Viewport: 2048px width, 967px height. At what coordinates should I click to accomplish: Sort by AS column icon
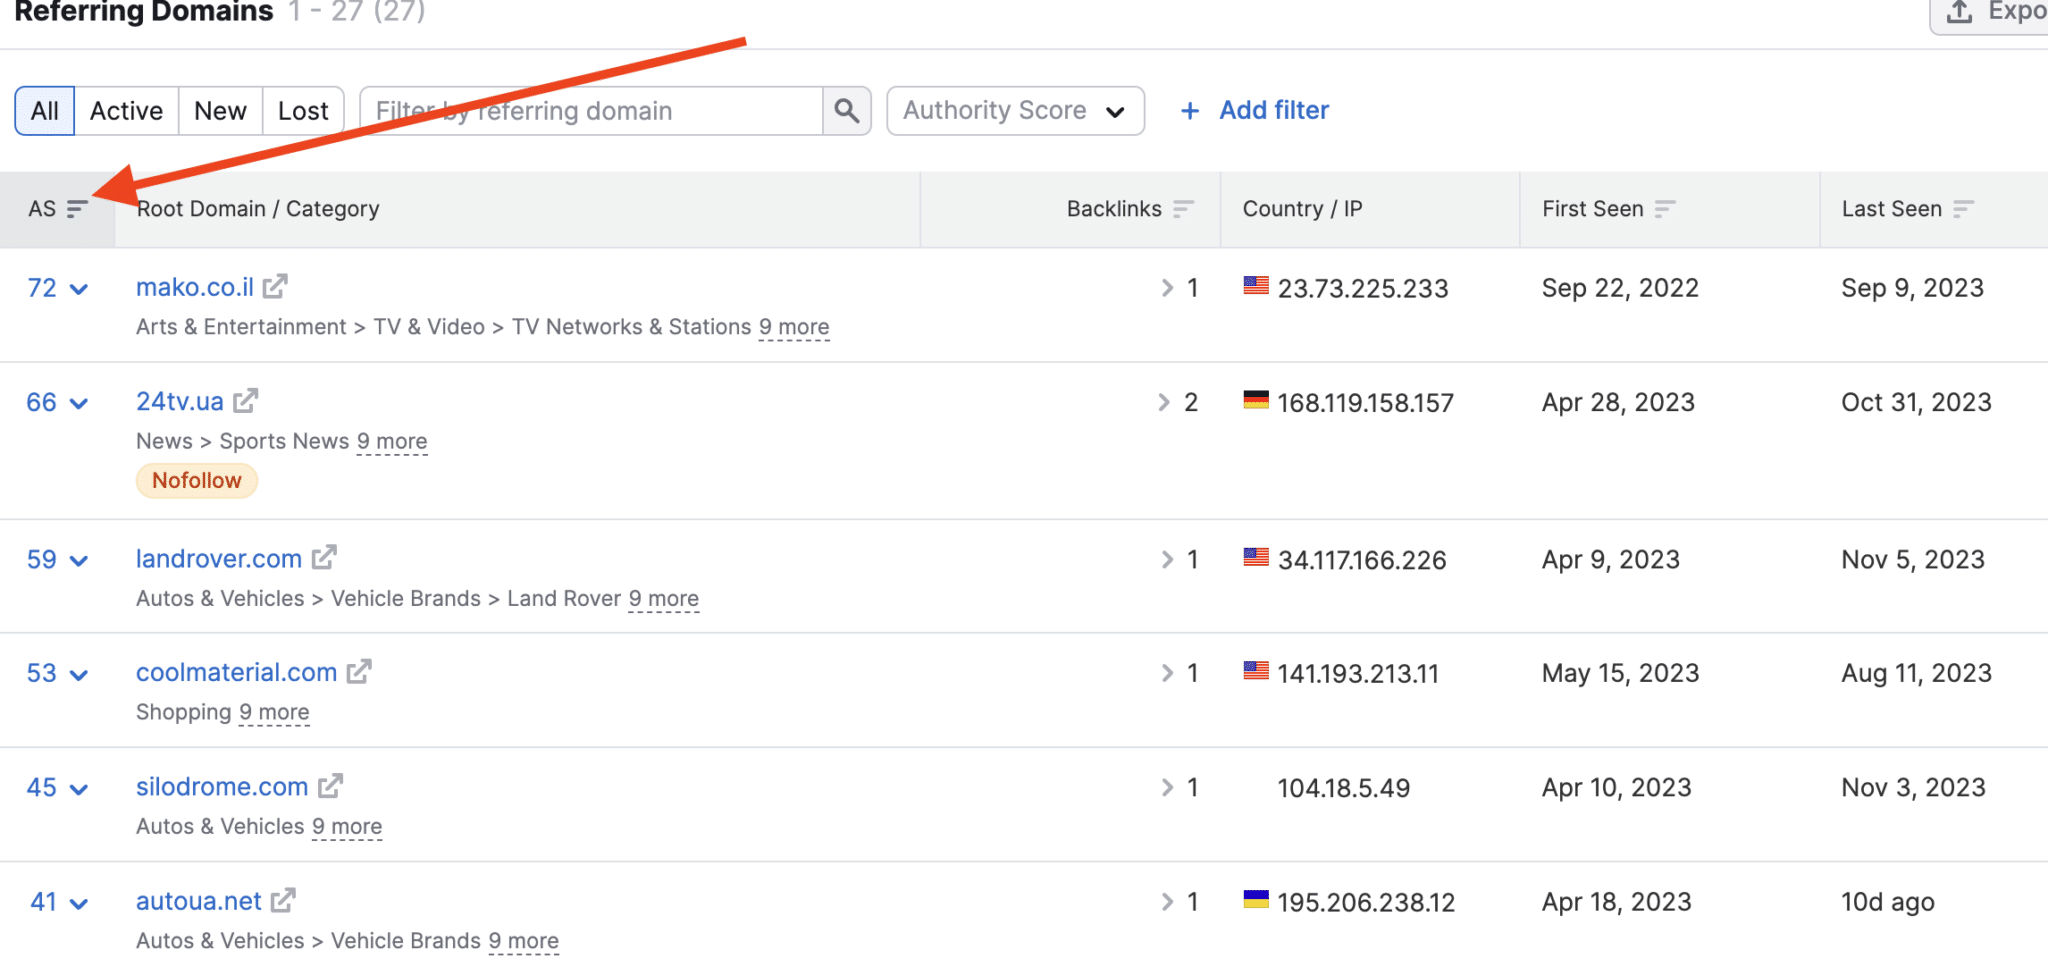click(x=78, y=209)
